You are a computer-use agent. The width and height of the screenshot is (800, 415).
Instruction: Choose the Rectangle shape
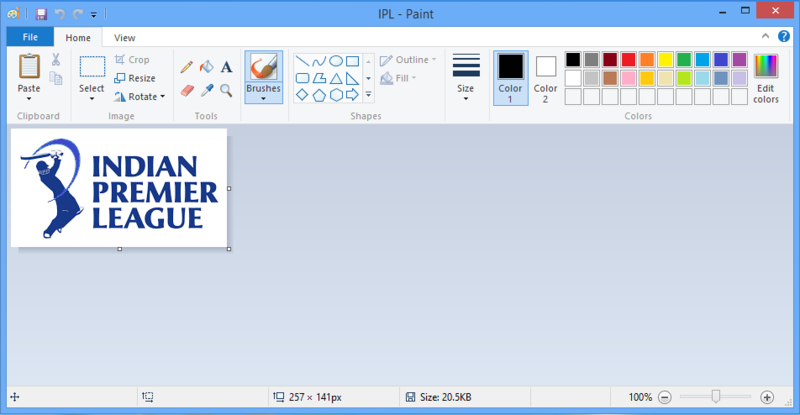point(353,61)
